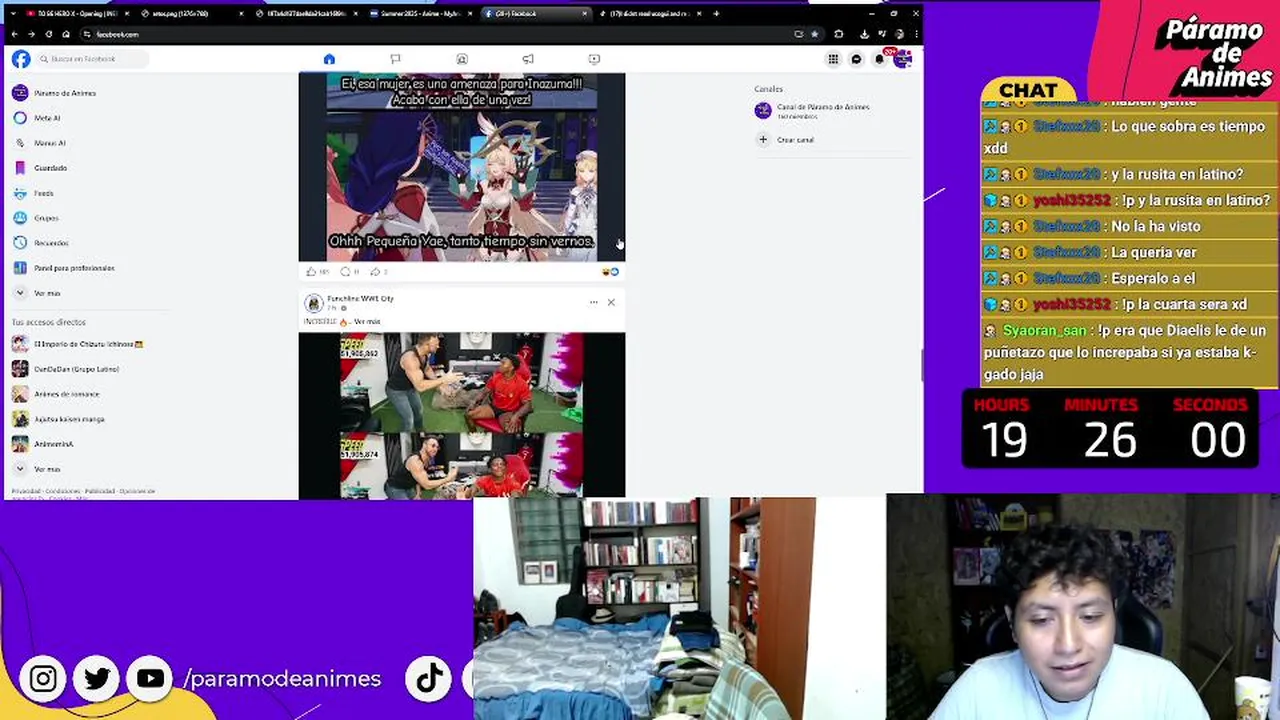Go forward in the browser
This screenshot has width=1280, height=720.
click(x=31, y=34)
